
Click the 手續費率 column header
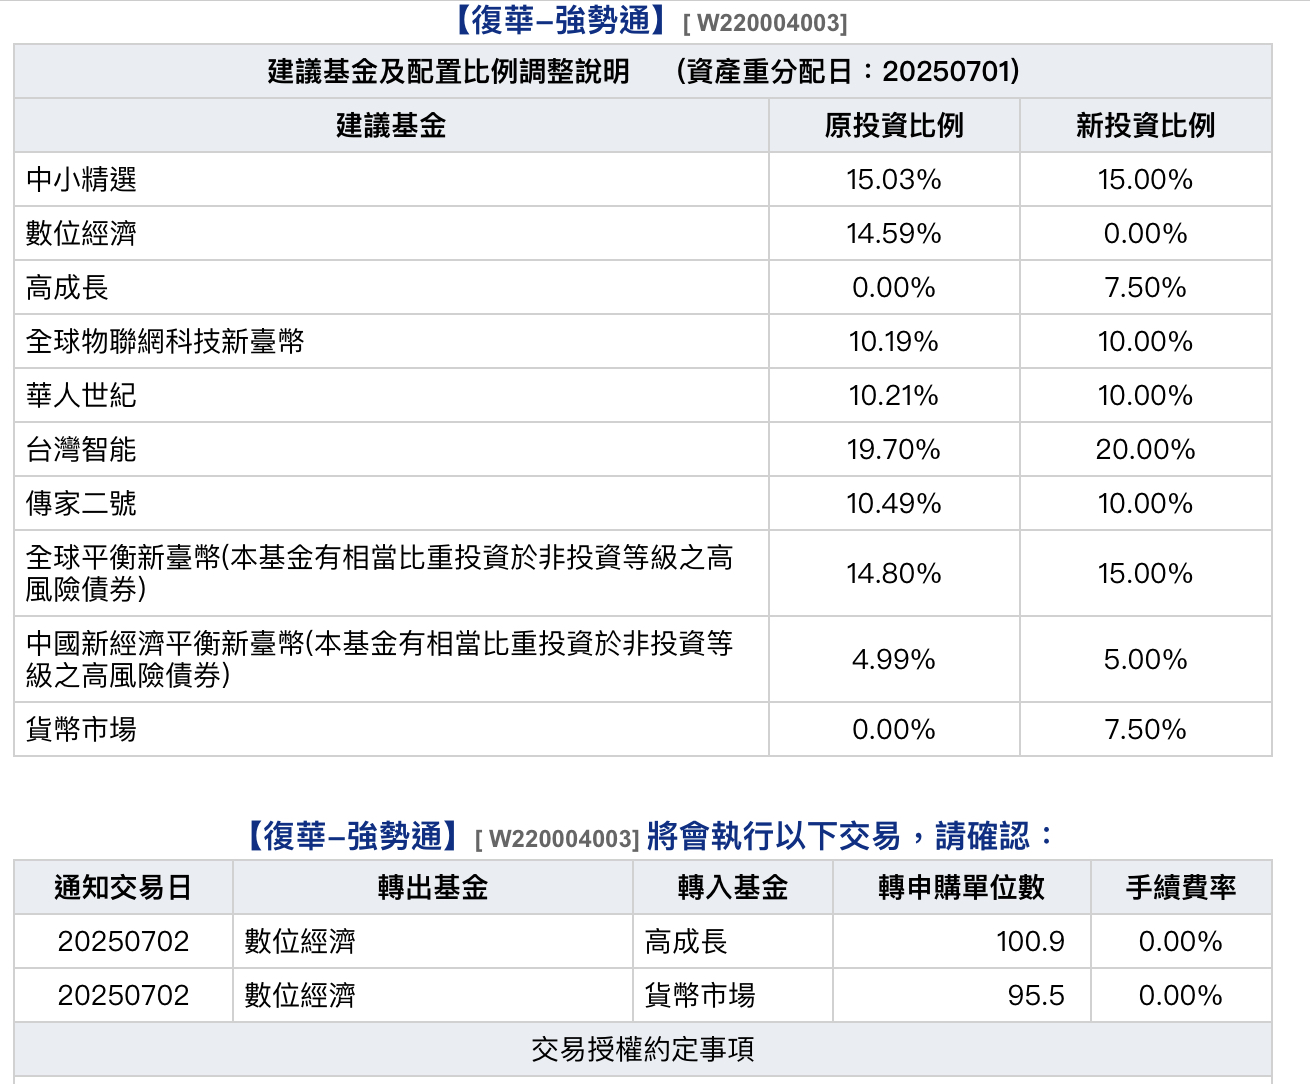(x=1181, y=888)
